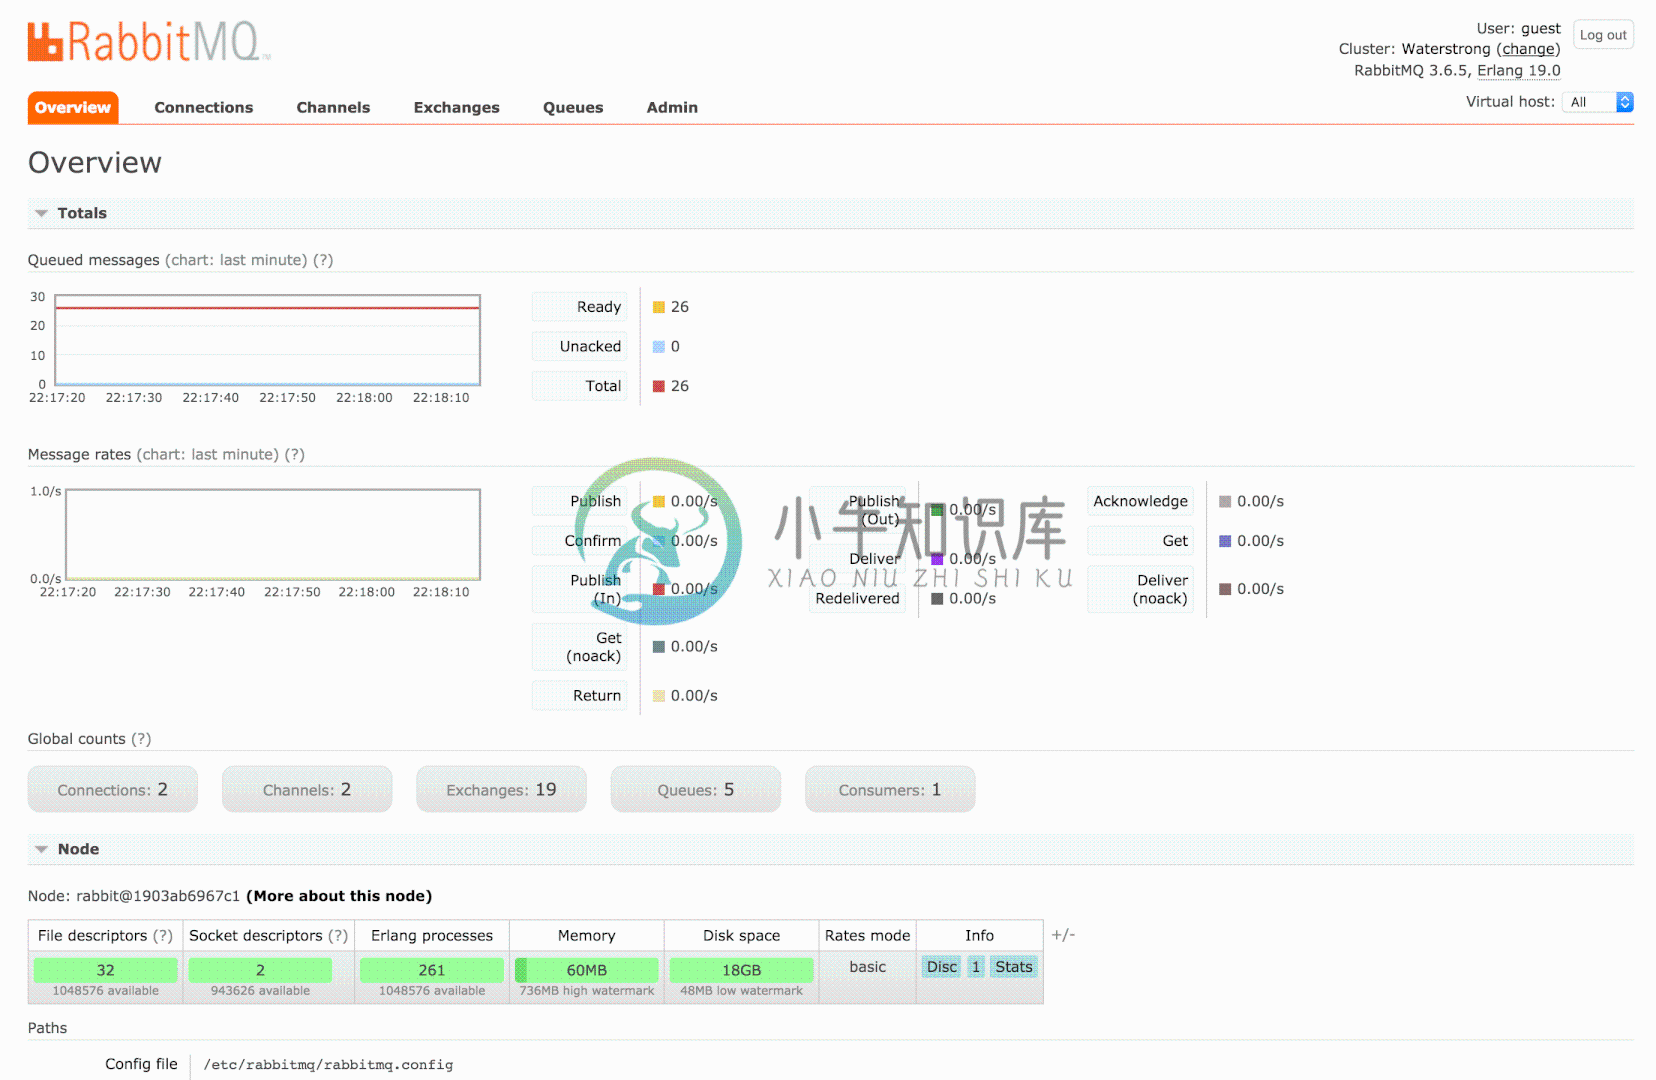Screen dimensions: 1656x1080
Task: Click the Stats info badge
Action: [x=1013, y=967]
